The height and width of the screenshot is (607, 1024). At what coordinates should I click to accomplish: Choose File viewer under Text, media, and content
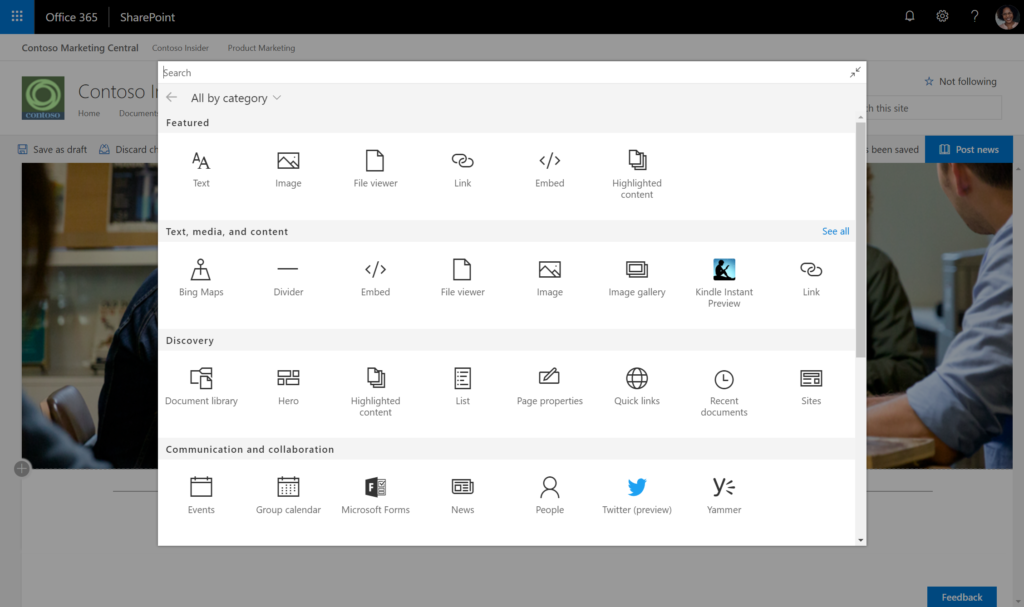click(462, 278)
